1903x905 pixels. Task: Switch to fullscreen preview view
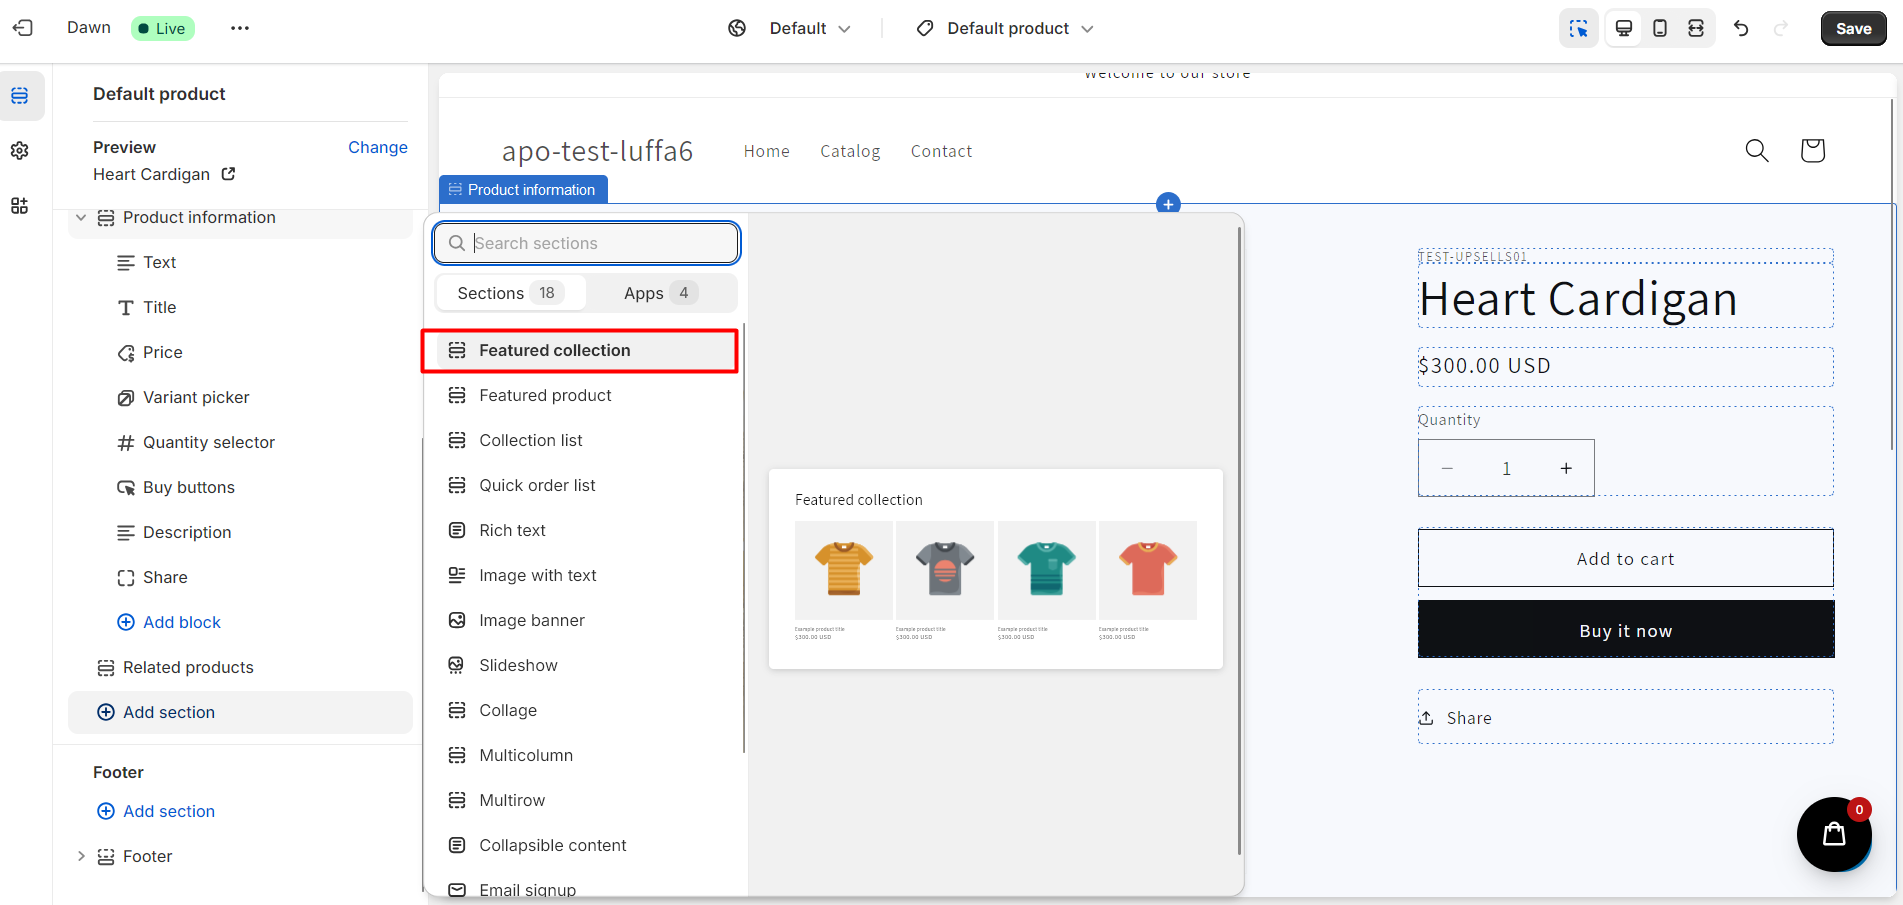(x=1696, y=28)
